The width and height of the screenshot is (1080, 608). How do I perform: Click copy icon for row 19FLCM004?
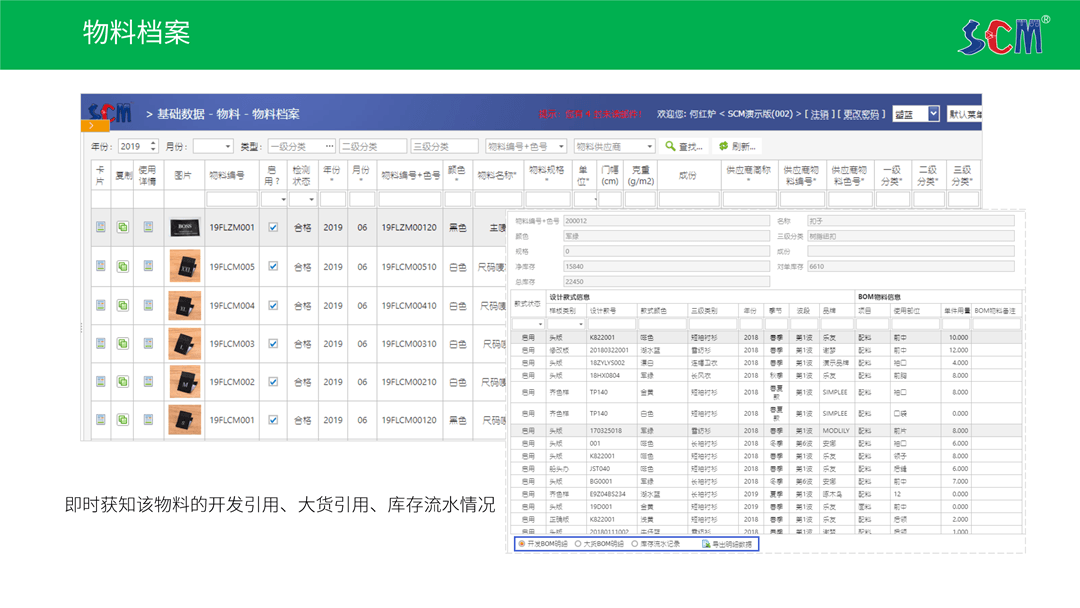point(123,305)
